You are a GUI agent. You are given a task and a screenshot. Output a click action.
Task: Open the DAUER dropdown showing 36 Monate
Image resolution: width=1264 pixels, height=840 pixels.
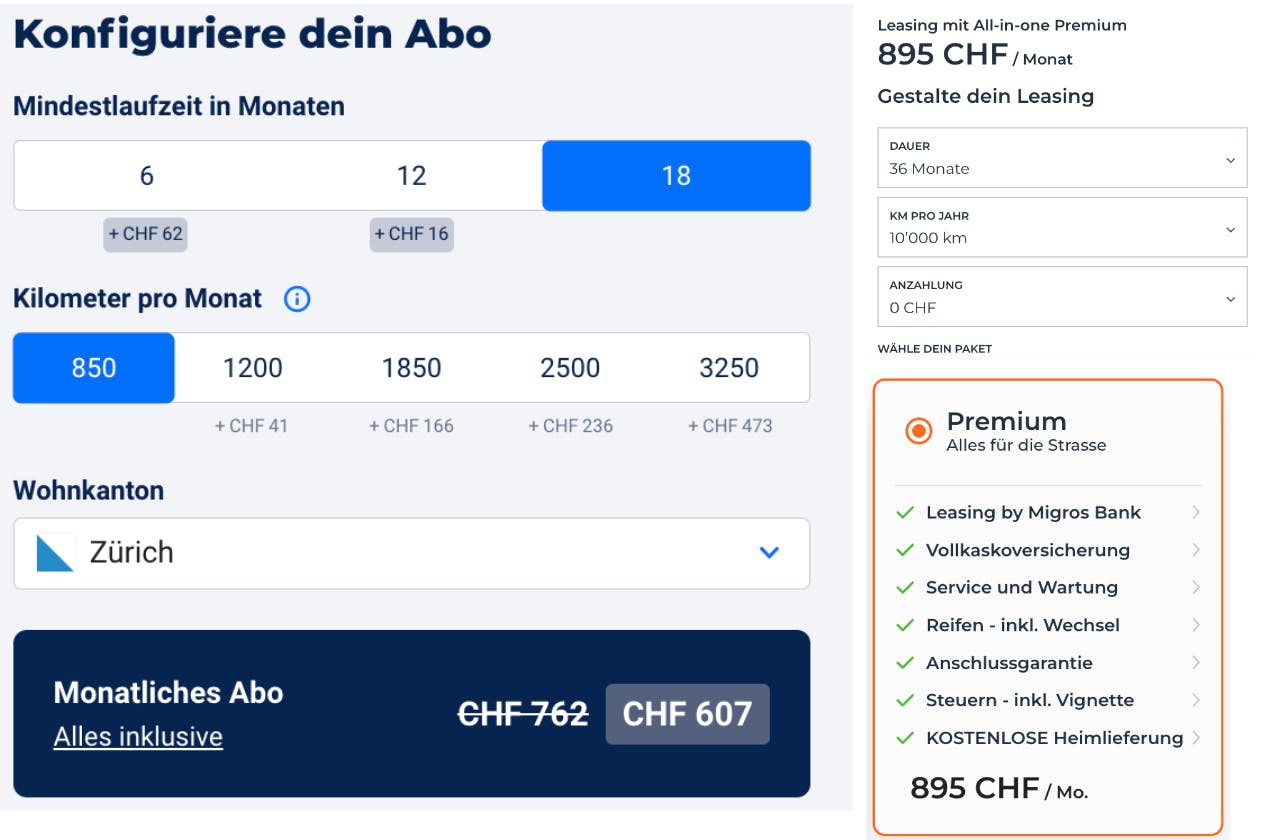coord(1062,157)
